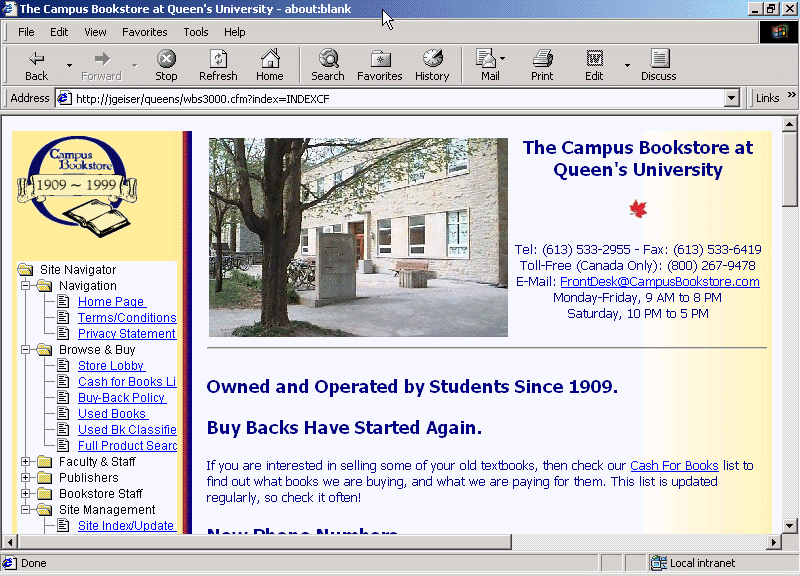The image size is (800, 576).
Task: Visit the Store Lobby link
Action: (111, 365)
